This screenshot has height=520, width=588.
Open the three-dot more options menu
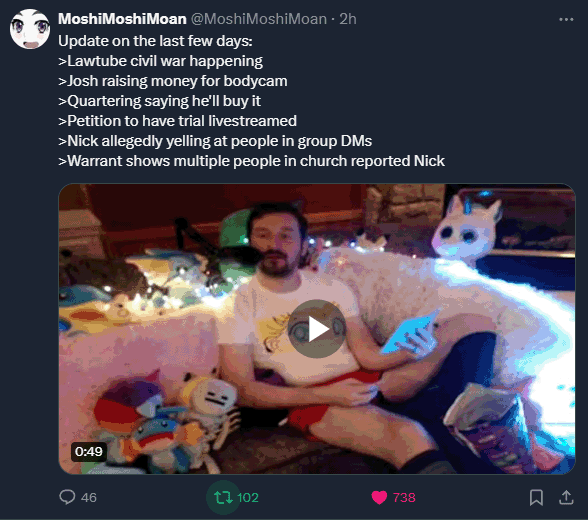point(566,19)
